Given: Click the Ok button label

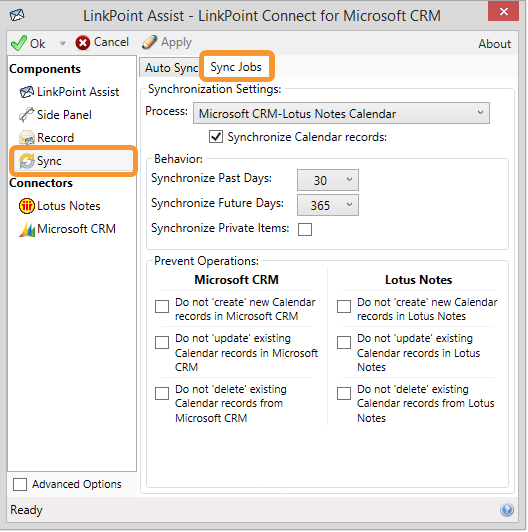Looking at the screenshot, I should [x=37, y=44].
